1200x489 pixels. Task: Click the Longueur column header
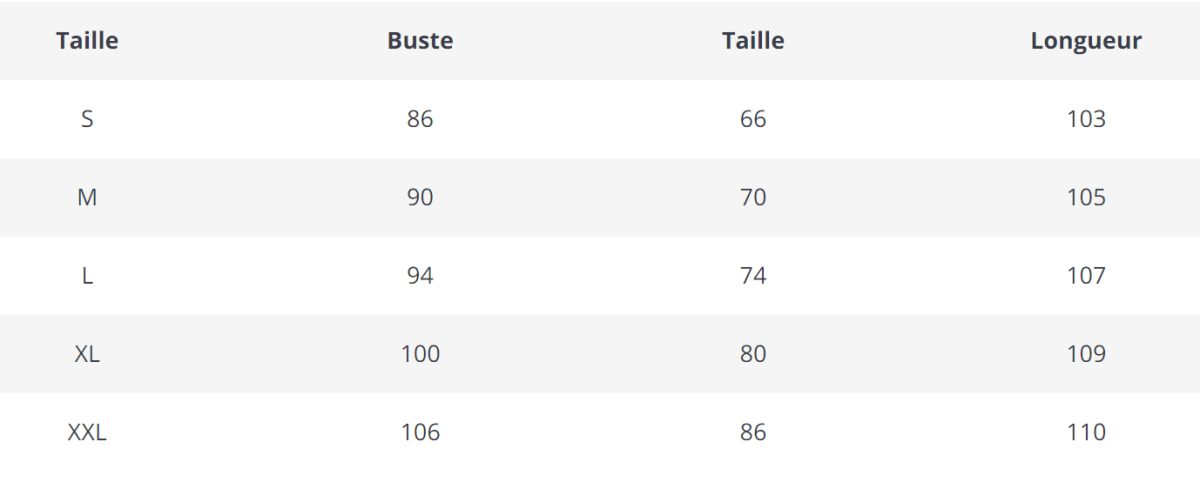[x=1086, y=41]
